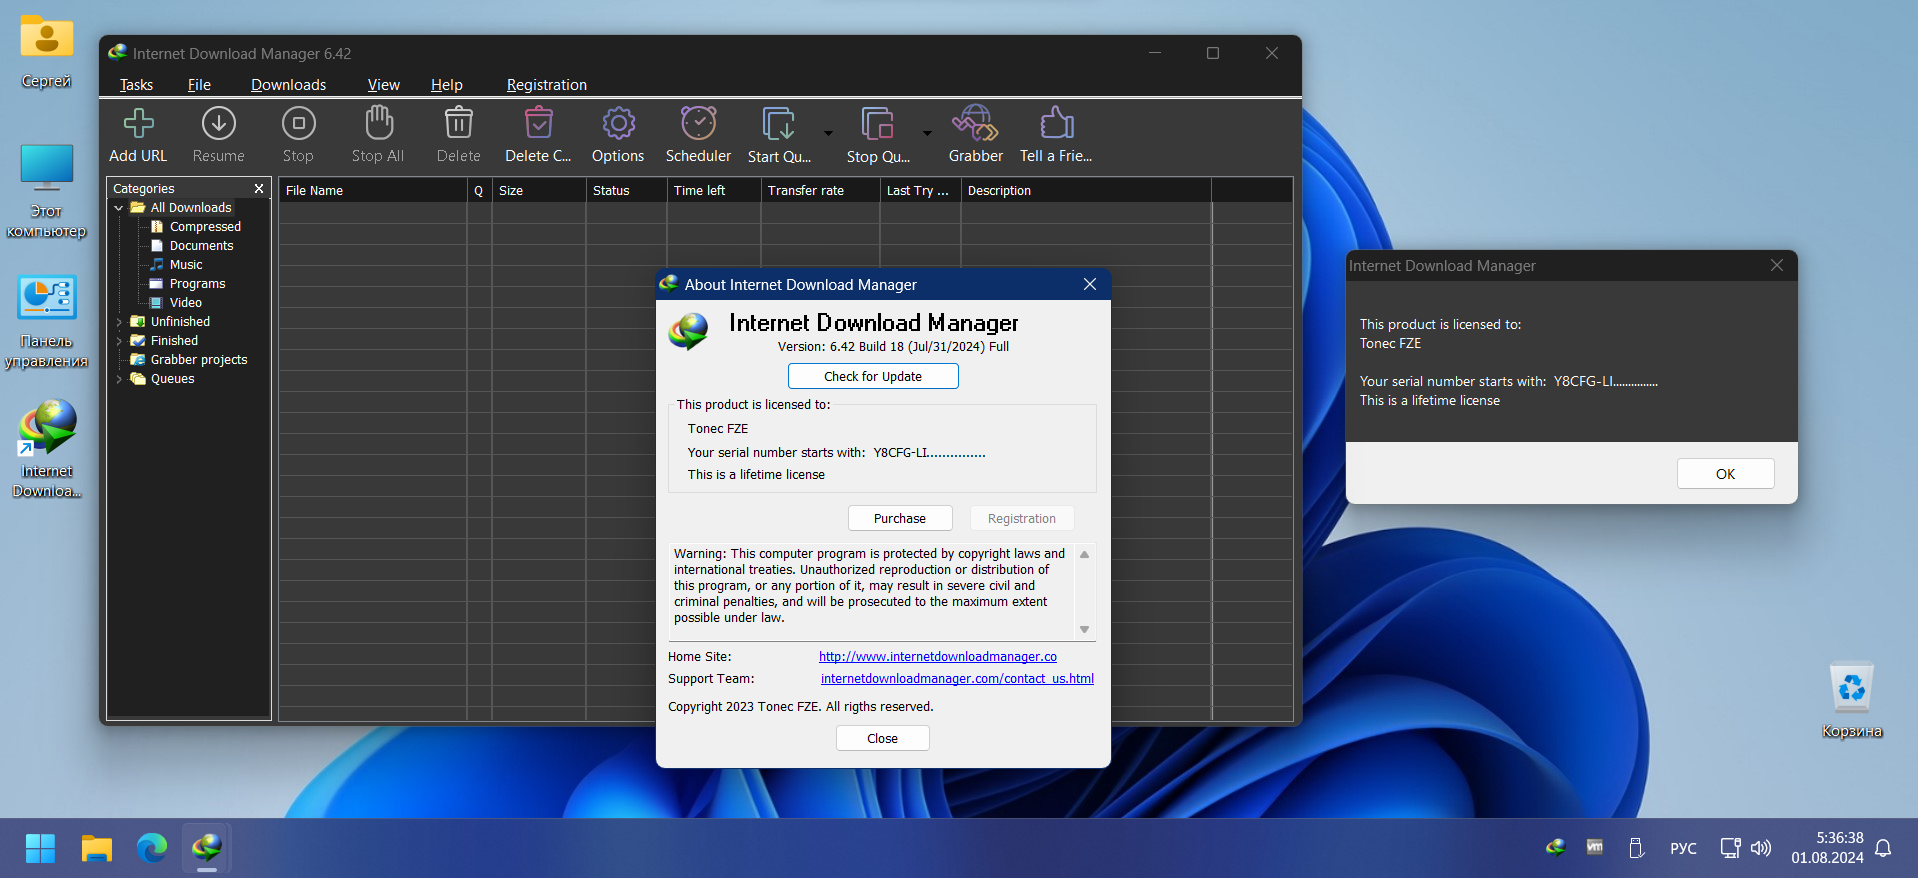This screenshot has width=1918, height=878.
Task: Sort by the Size column header
Action: point(539,190)
